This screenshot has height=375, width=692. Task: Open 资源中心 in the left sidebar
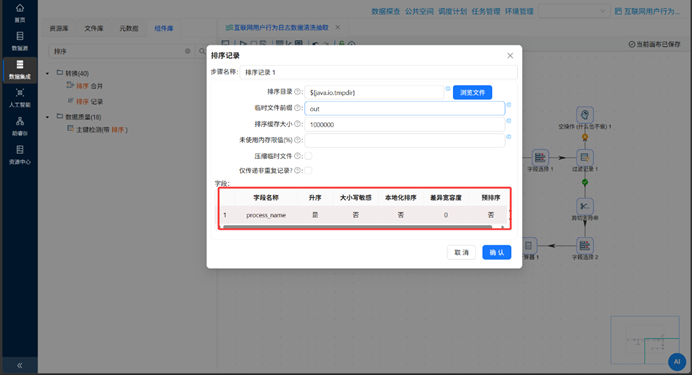[x=19, y=155]
